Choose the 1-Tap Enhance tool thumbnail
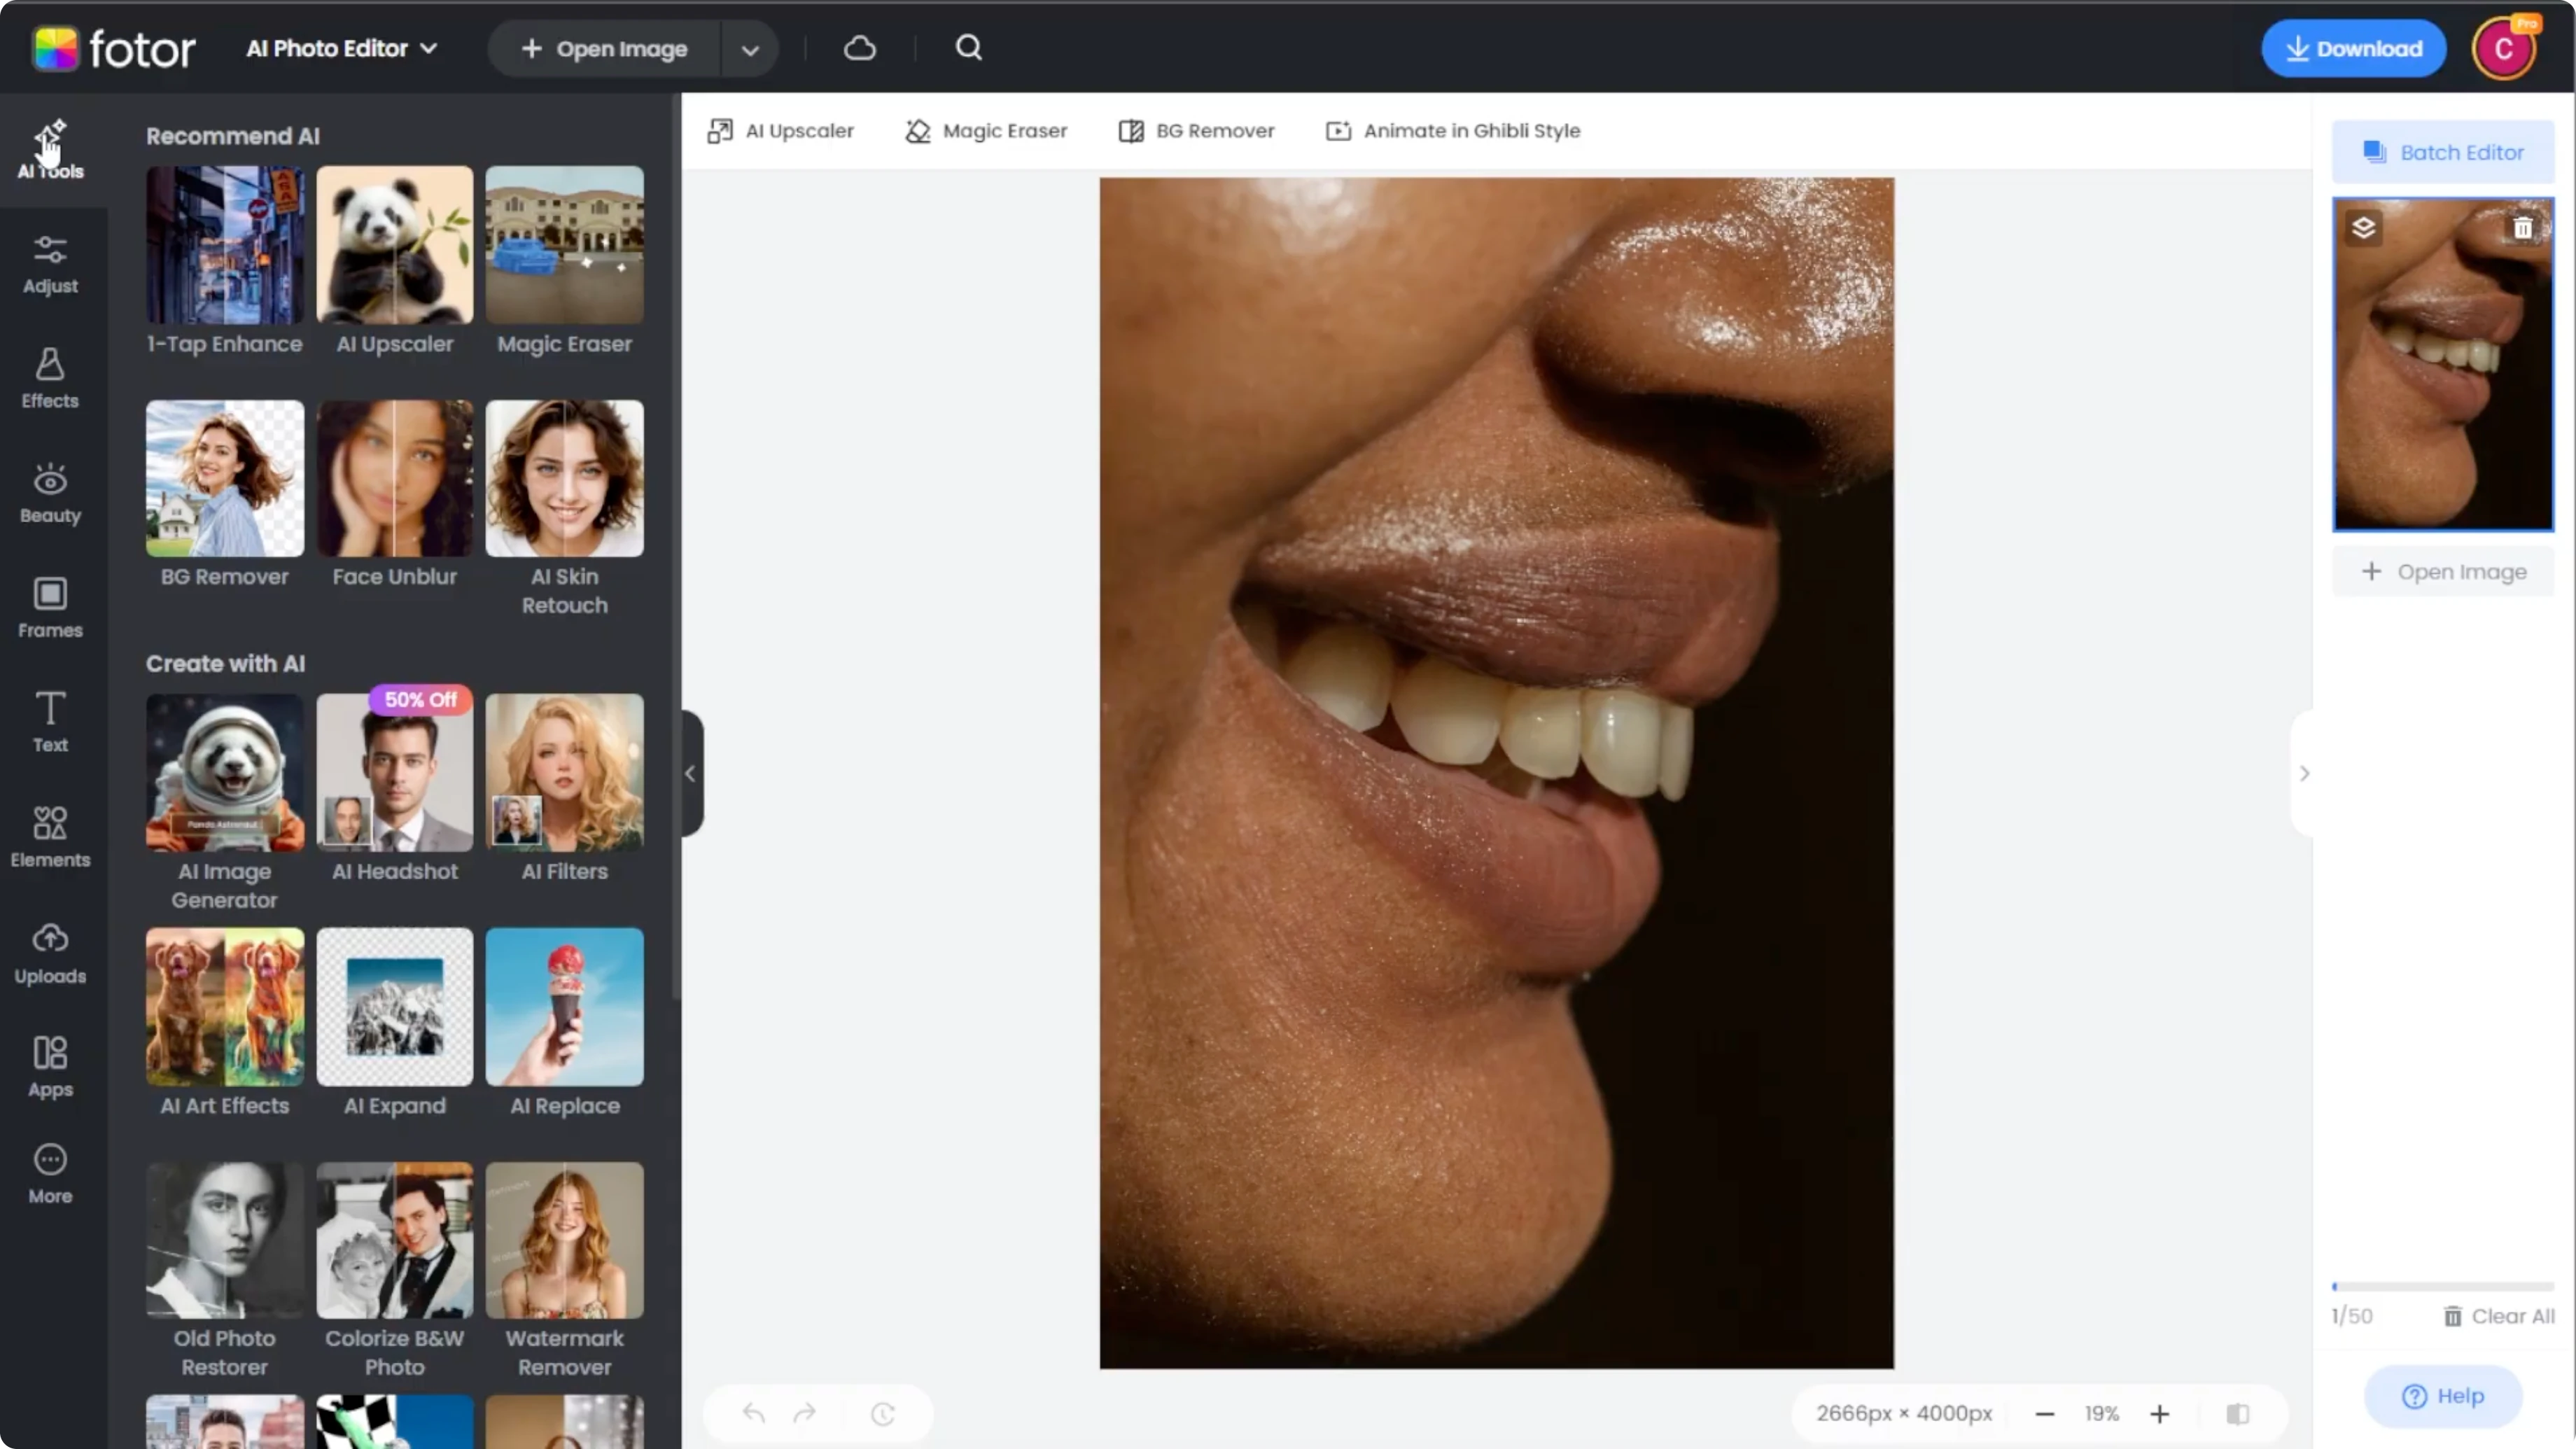Screen dimensions: 2576x1449 225,244
